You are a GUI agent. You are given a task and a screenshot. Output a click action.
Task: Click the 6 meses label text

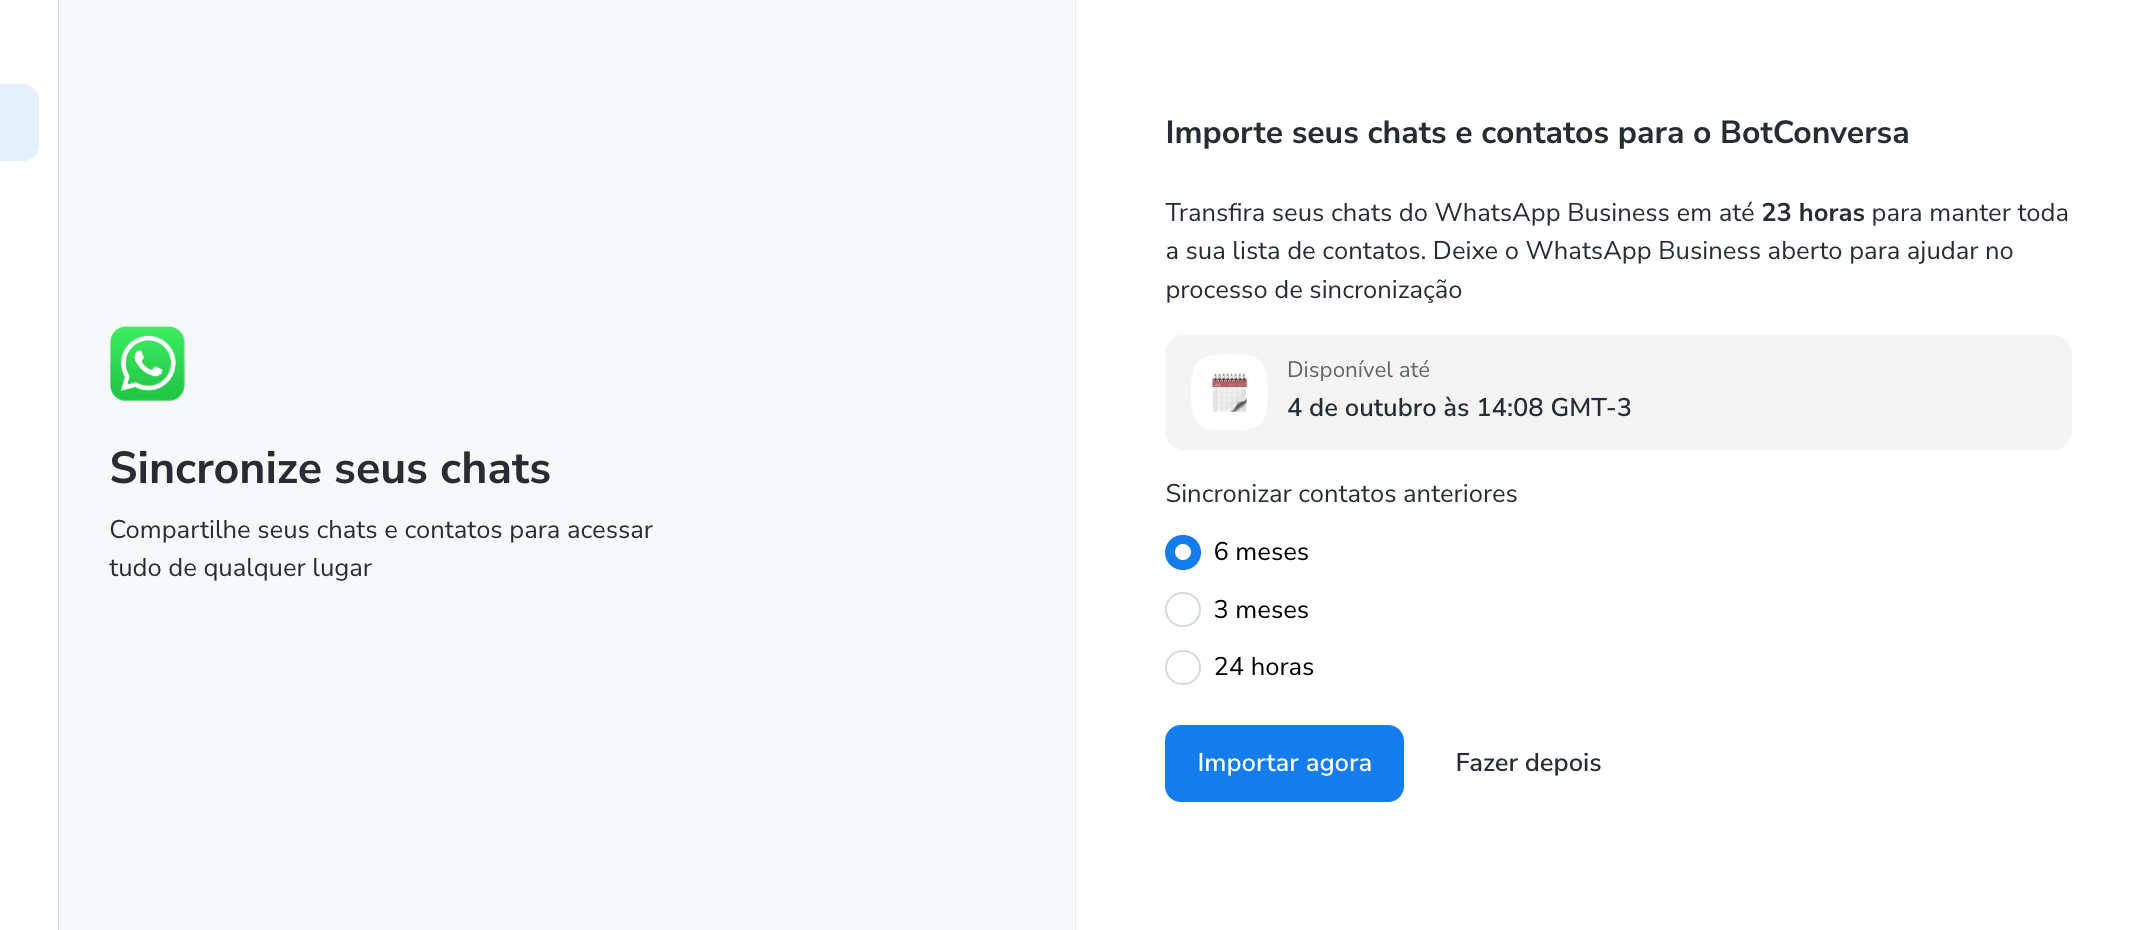[x=1260, y=552]
